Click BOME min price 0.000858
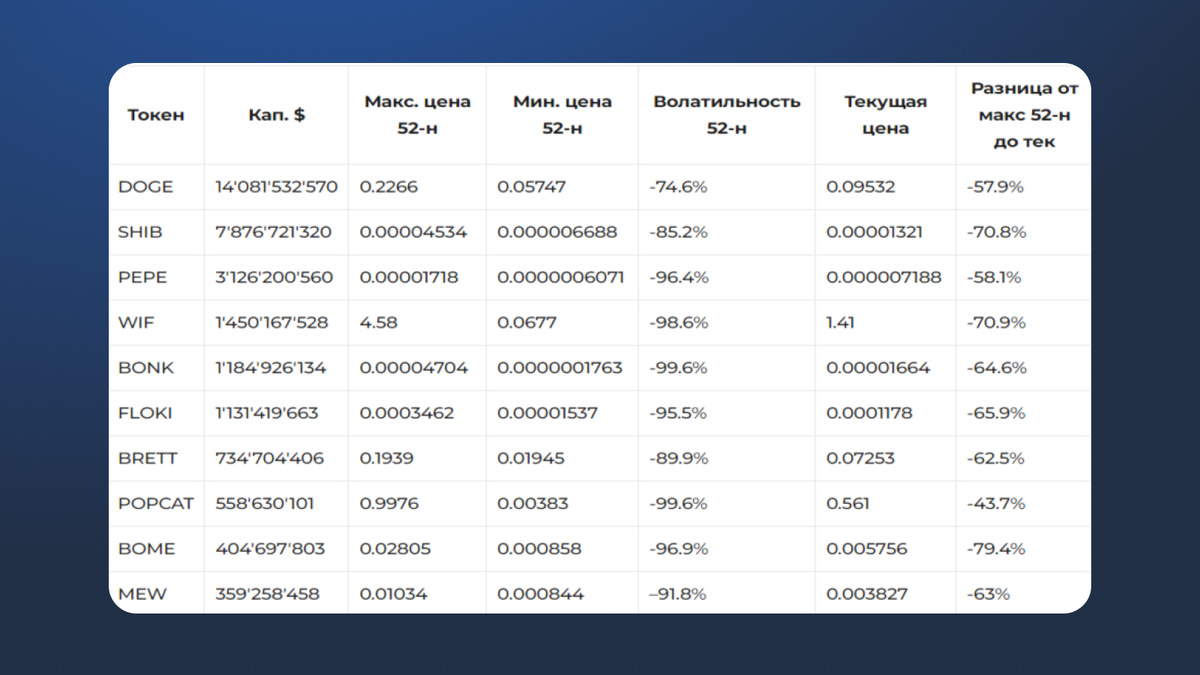This screenshot has height=675, width=1200. click(x=539, y=549)
